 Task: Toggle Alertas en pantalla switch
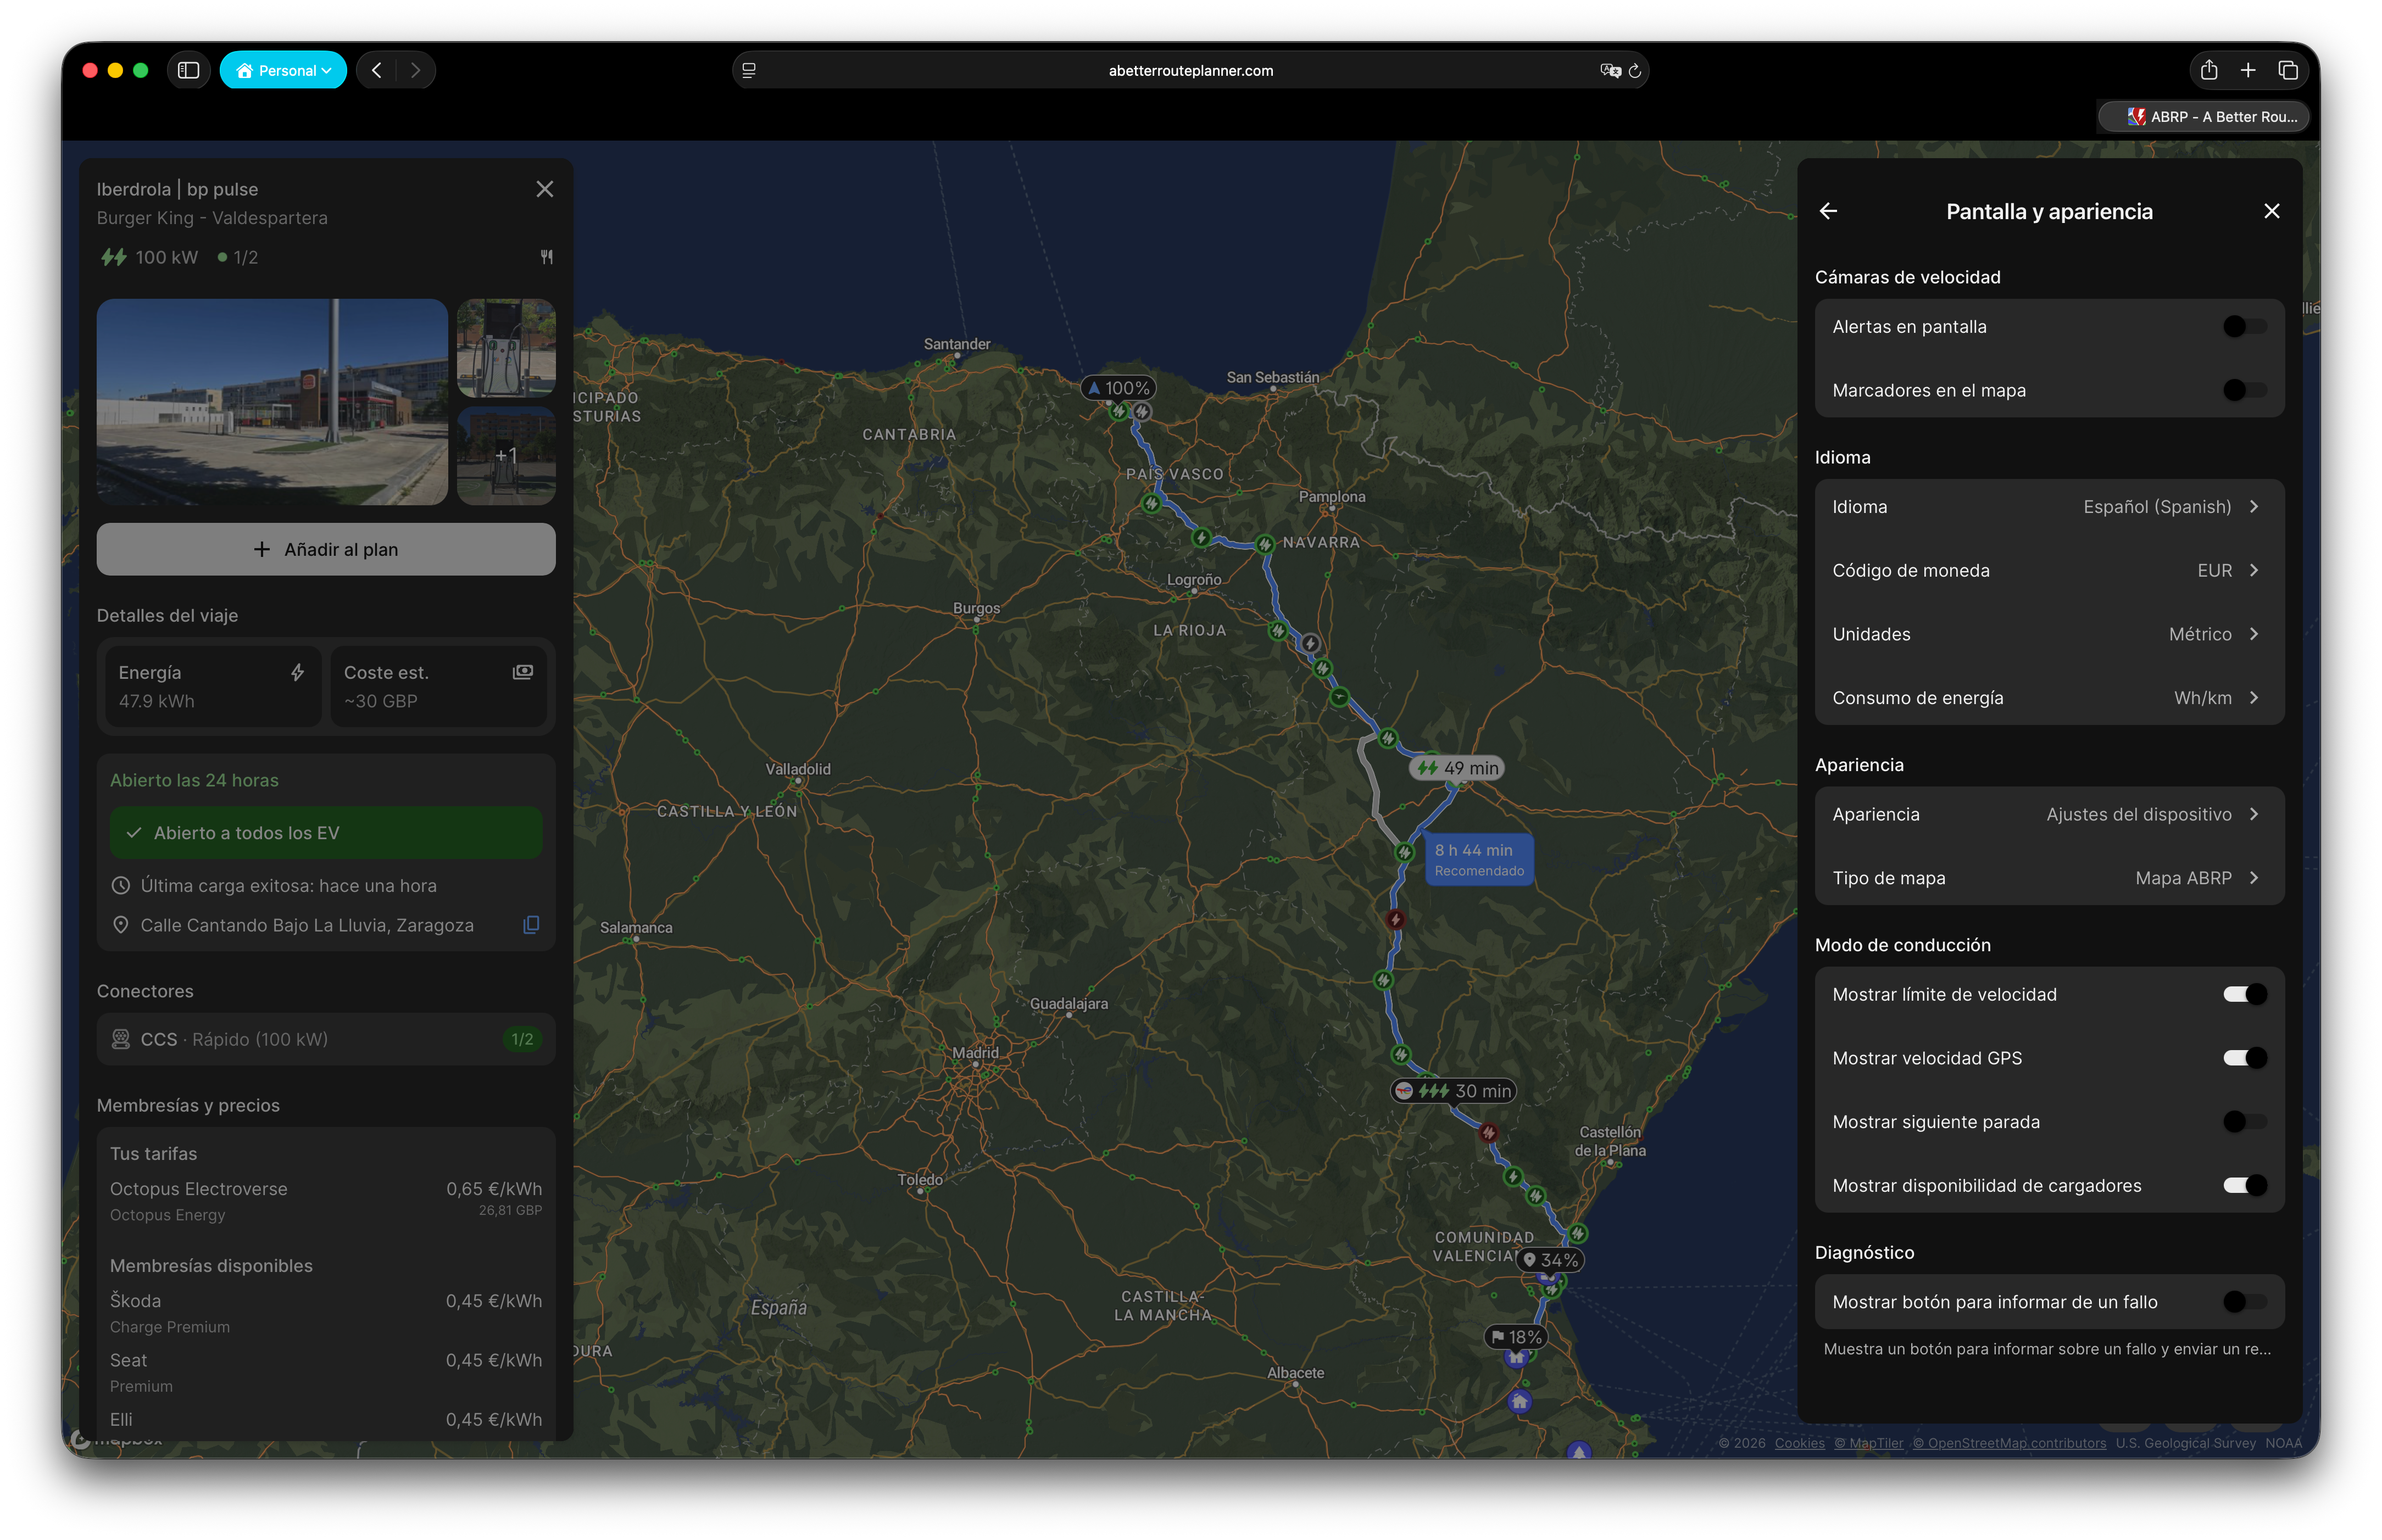tap(2245, 327)
